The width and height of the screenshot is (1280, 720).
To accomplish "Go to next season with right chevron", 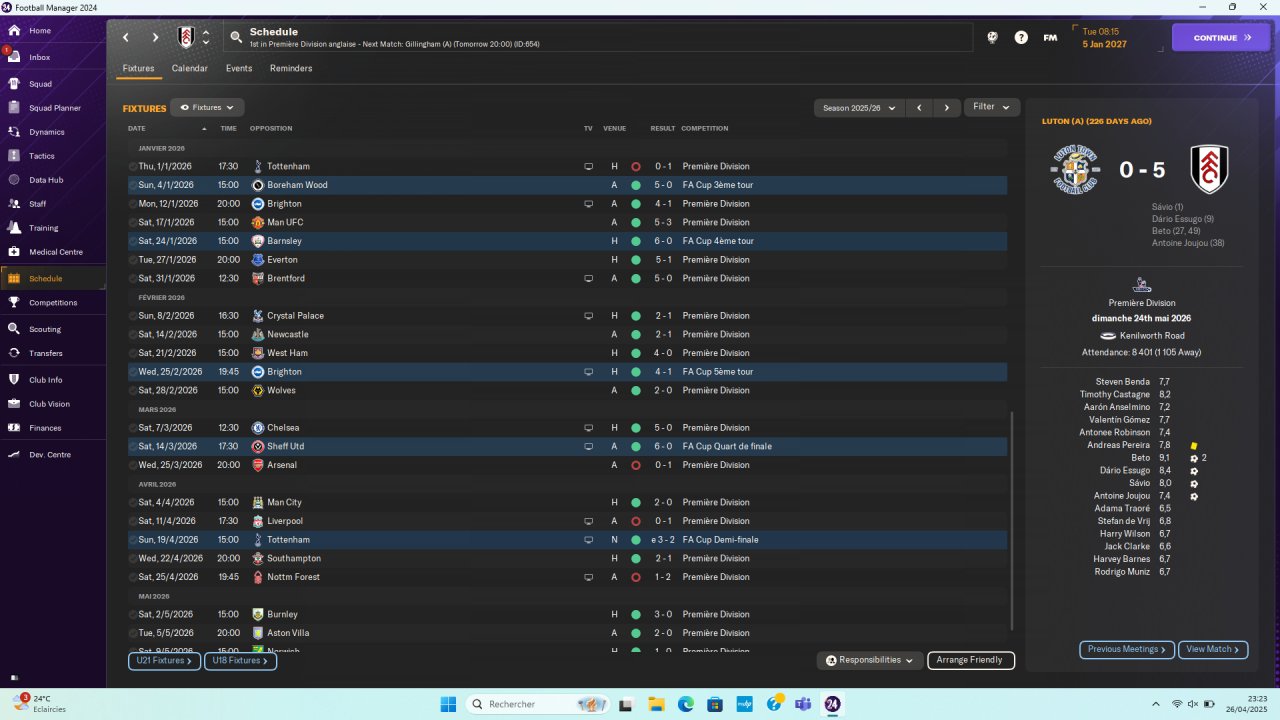I will click(947, 107).
